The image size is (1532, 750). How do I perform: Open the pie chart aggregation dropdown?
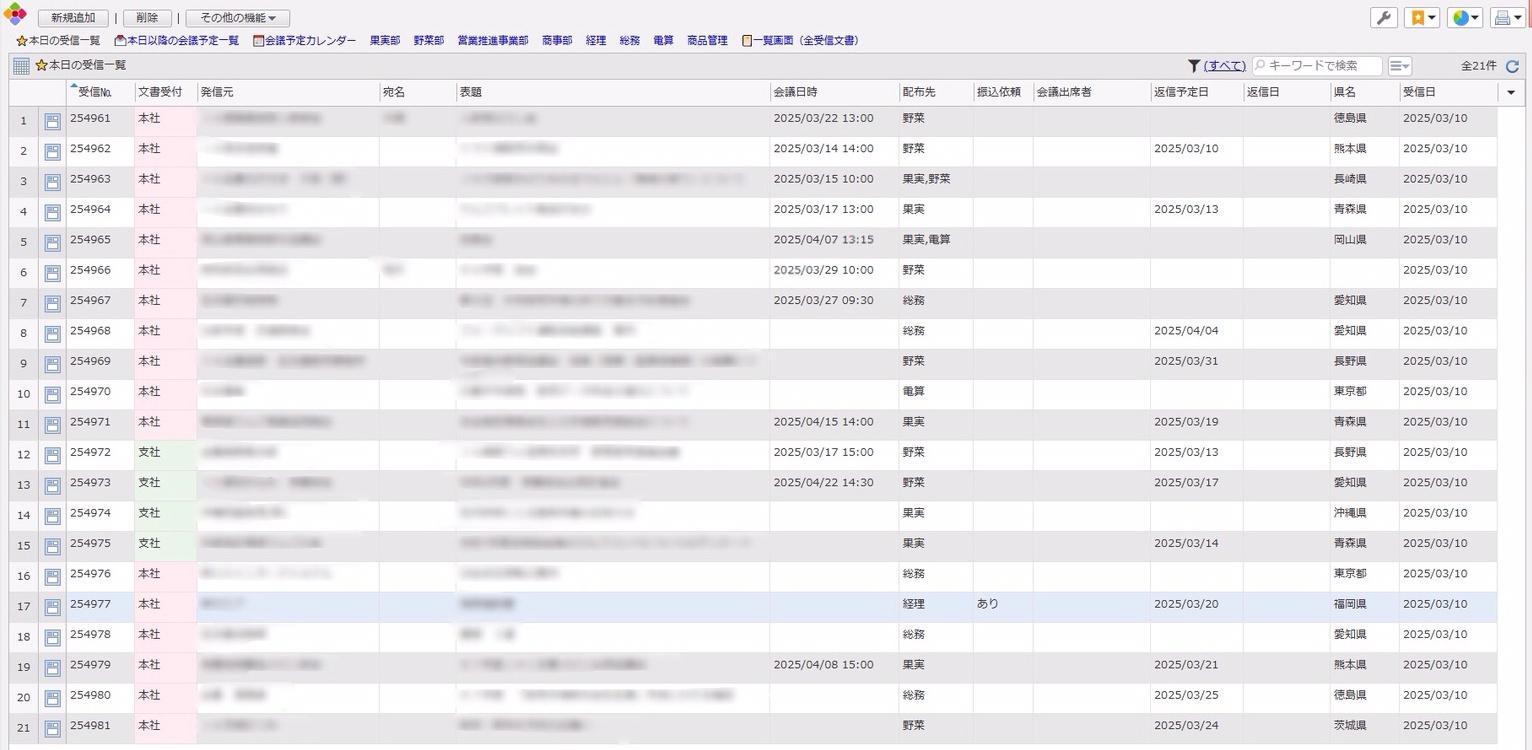pyautogui.click(x=1464, y=18)
